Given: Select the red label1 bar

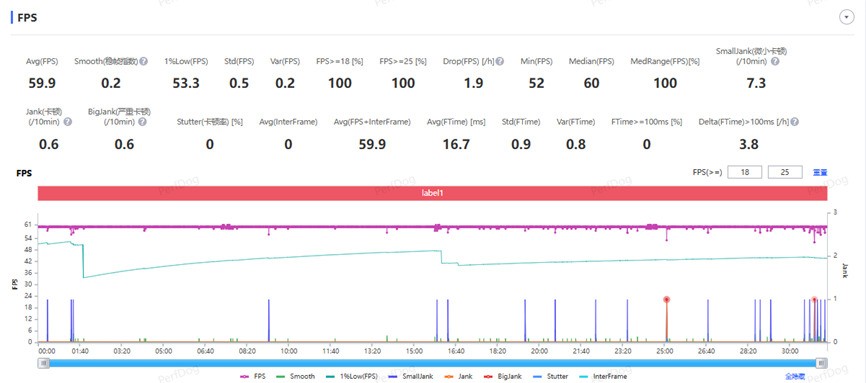Looking at the screenshot, I should point(432,193).
